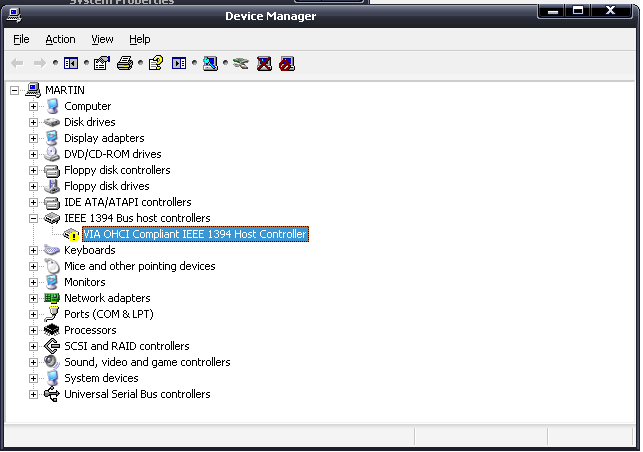
Task: Click the Network adapters card icon
Action: tap(52, 298)
